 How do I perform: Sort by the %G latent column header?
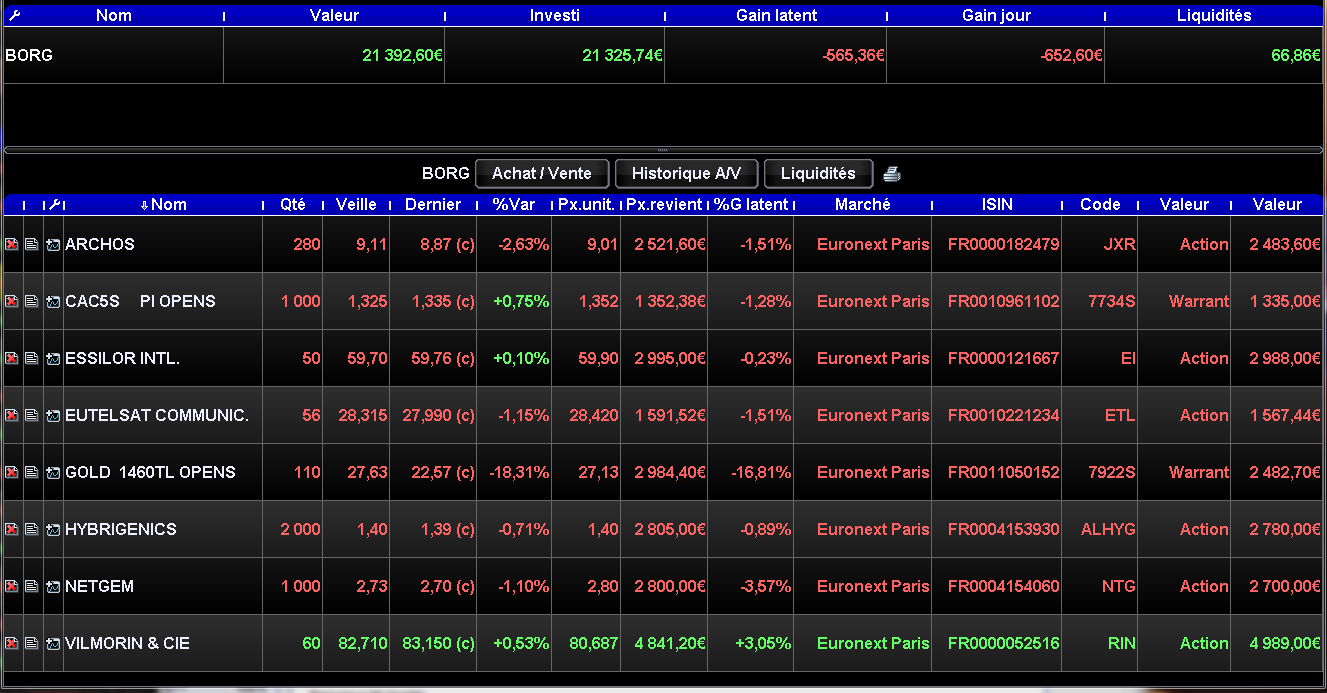751,204
